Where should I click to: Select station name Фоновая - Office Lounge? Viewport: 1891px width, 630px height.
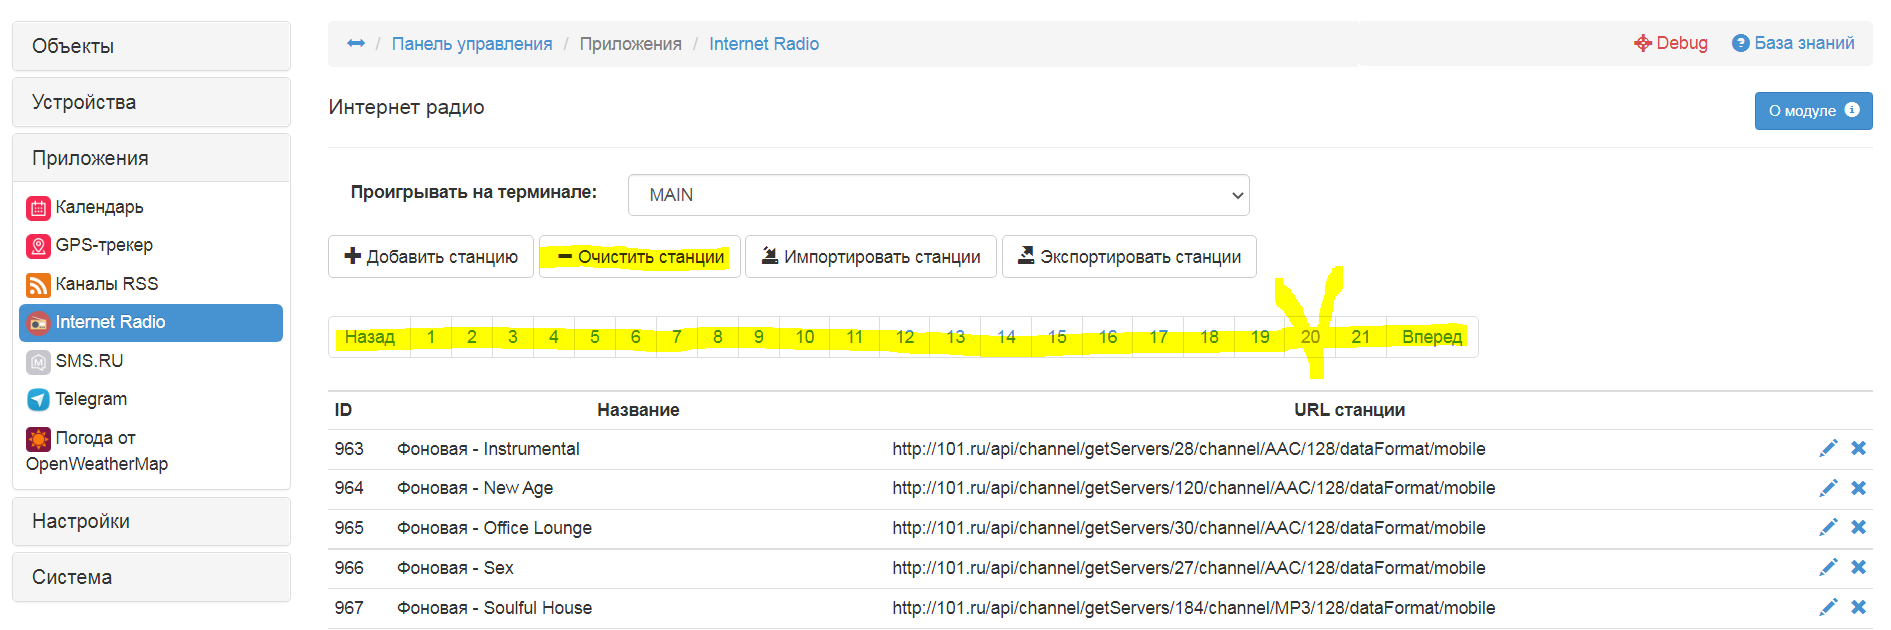pos(494,528)
